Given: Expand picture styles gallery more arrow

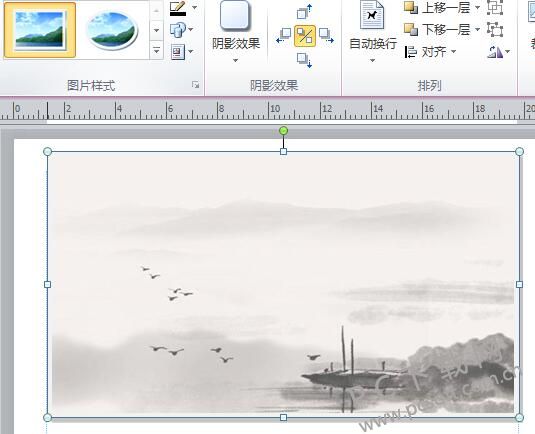Looking at the screenshot, I should click(156, 50).
